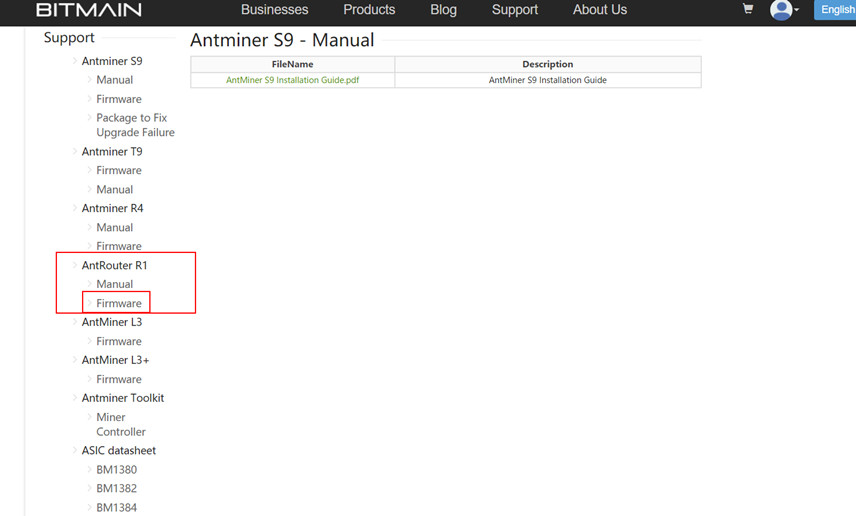Click the Description column header
This screenshot has height=516, width=856.
point(548,64)
